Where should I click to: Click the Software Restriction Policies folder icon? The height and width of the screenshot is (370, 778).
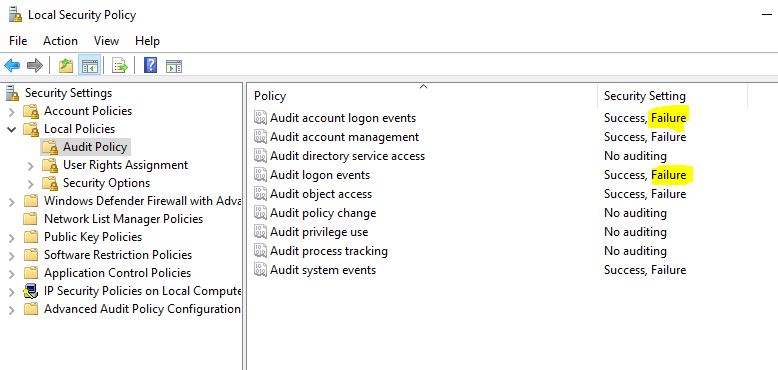tap(31, 255)
